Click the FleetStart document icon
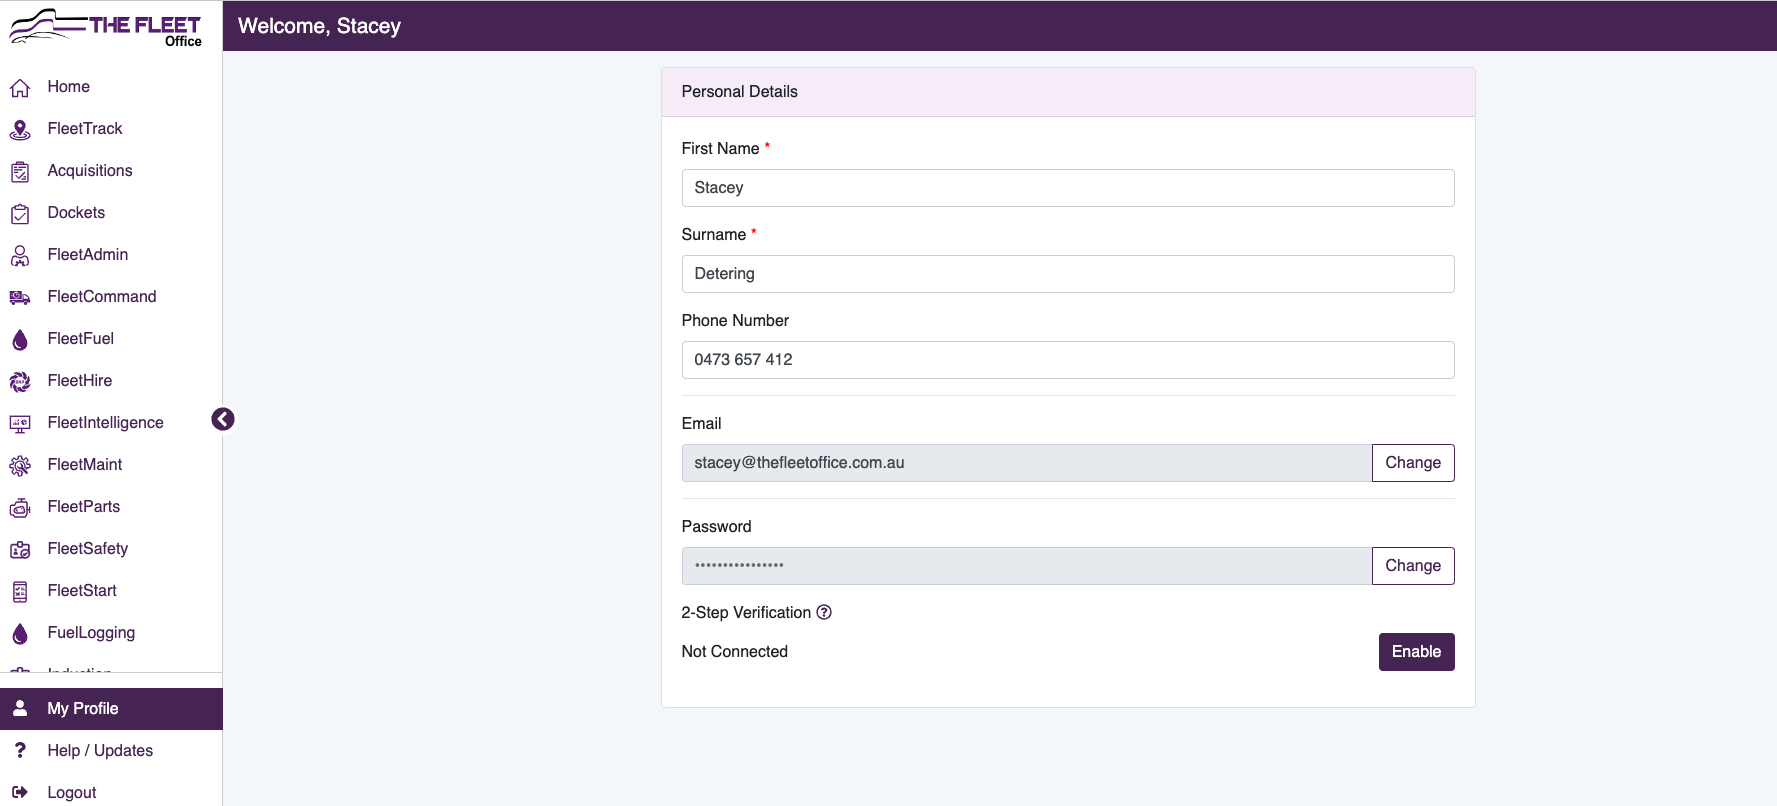Viewport: 1777px width, 806px height. pyautogui.click(x=20, y=592)
